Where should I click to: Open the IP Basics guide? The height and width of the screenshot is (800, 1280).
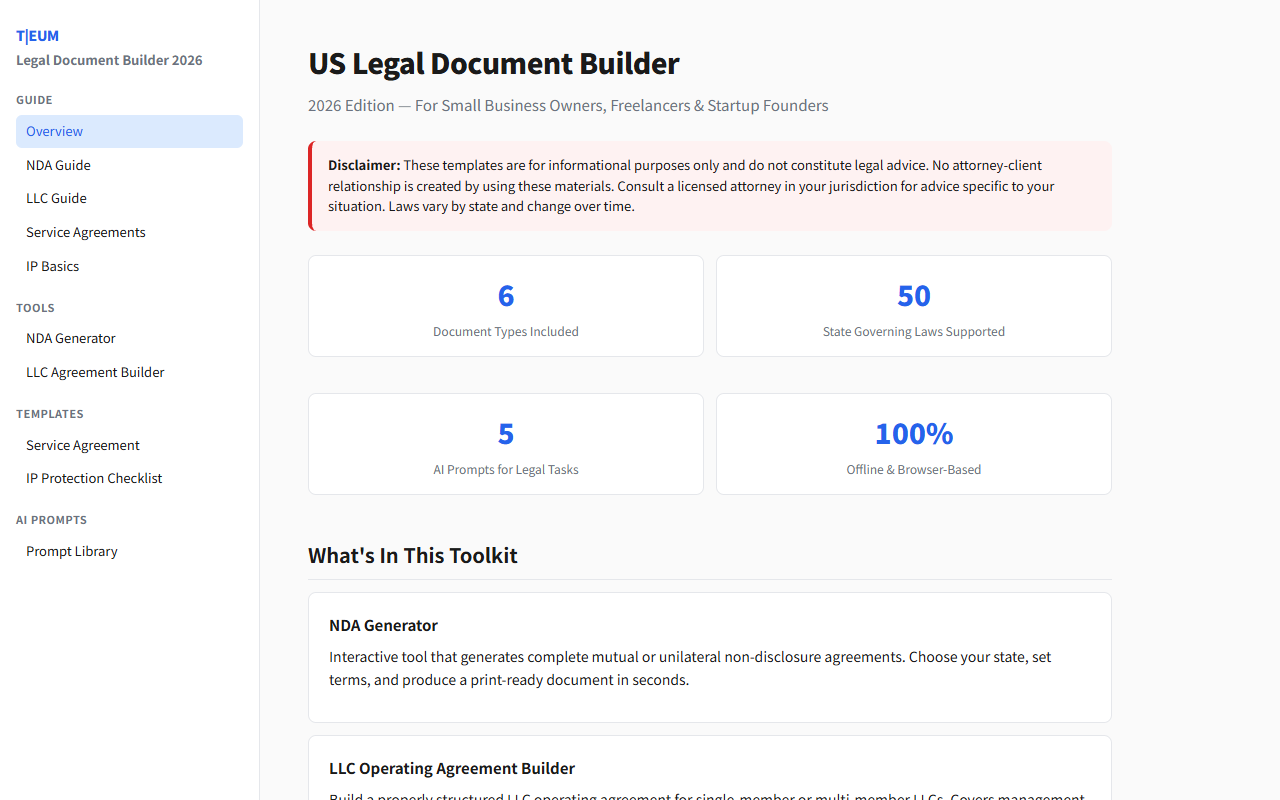52,265
